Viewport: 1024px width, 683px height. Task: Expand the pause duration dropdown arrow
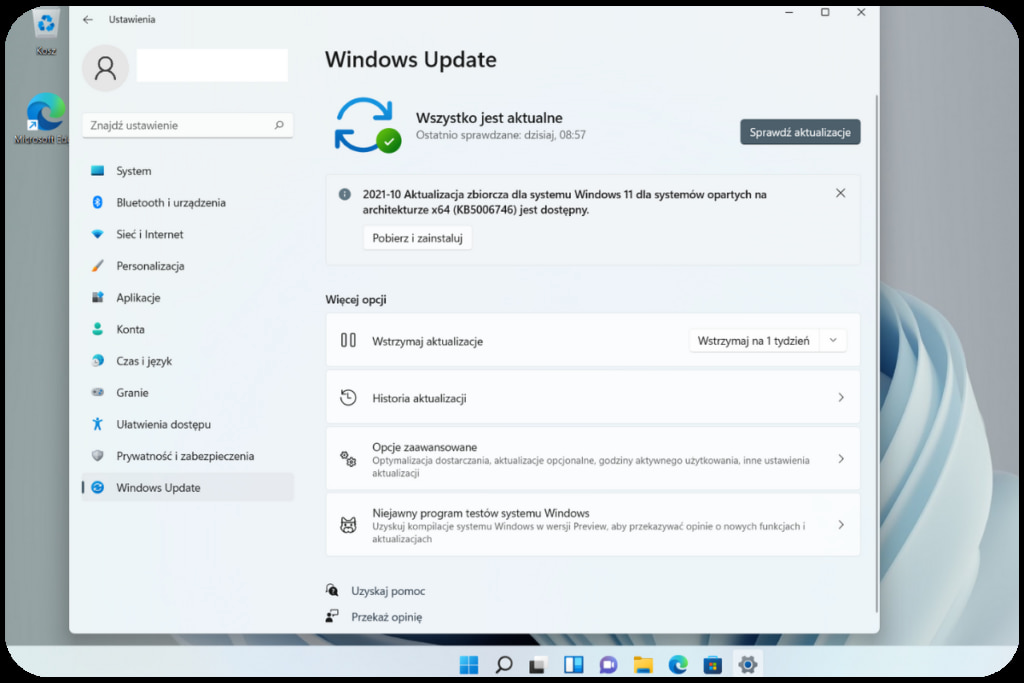click(833, 340)
